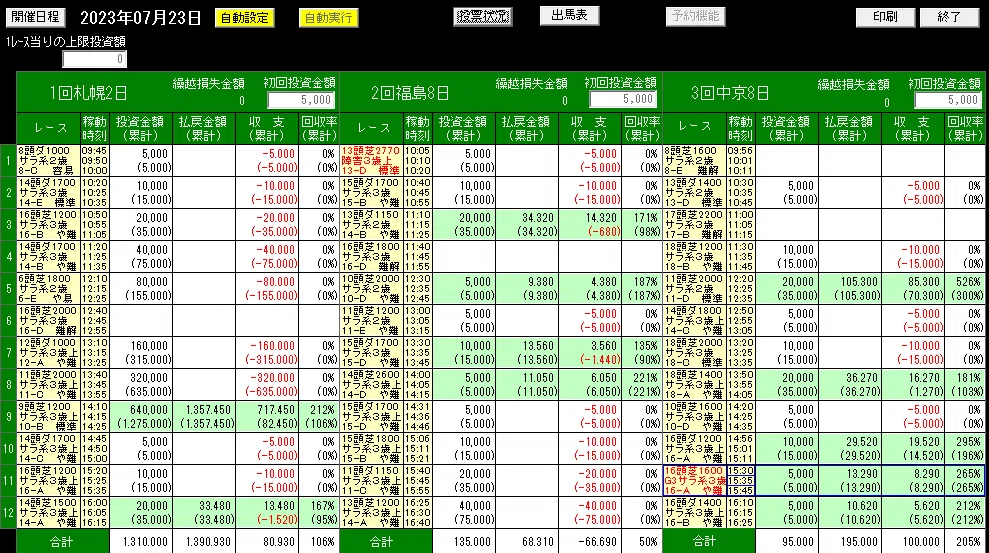Click Sapporo 回収率(累計) column header
The height and width of the screenshot is (553, 989).
[319, 129]
